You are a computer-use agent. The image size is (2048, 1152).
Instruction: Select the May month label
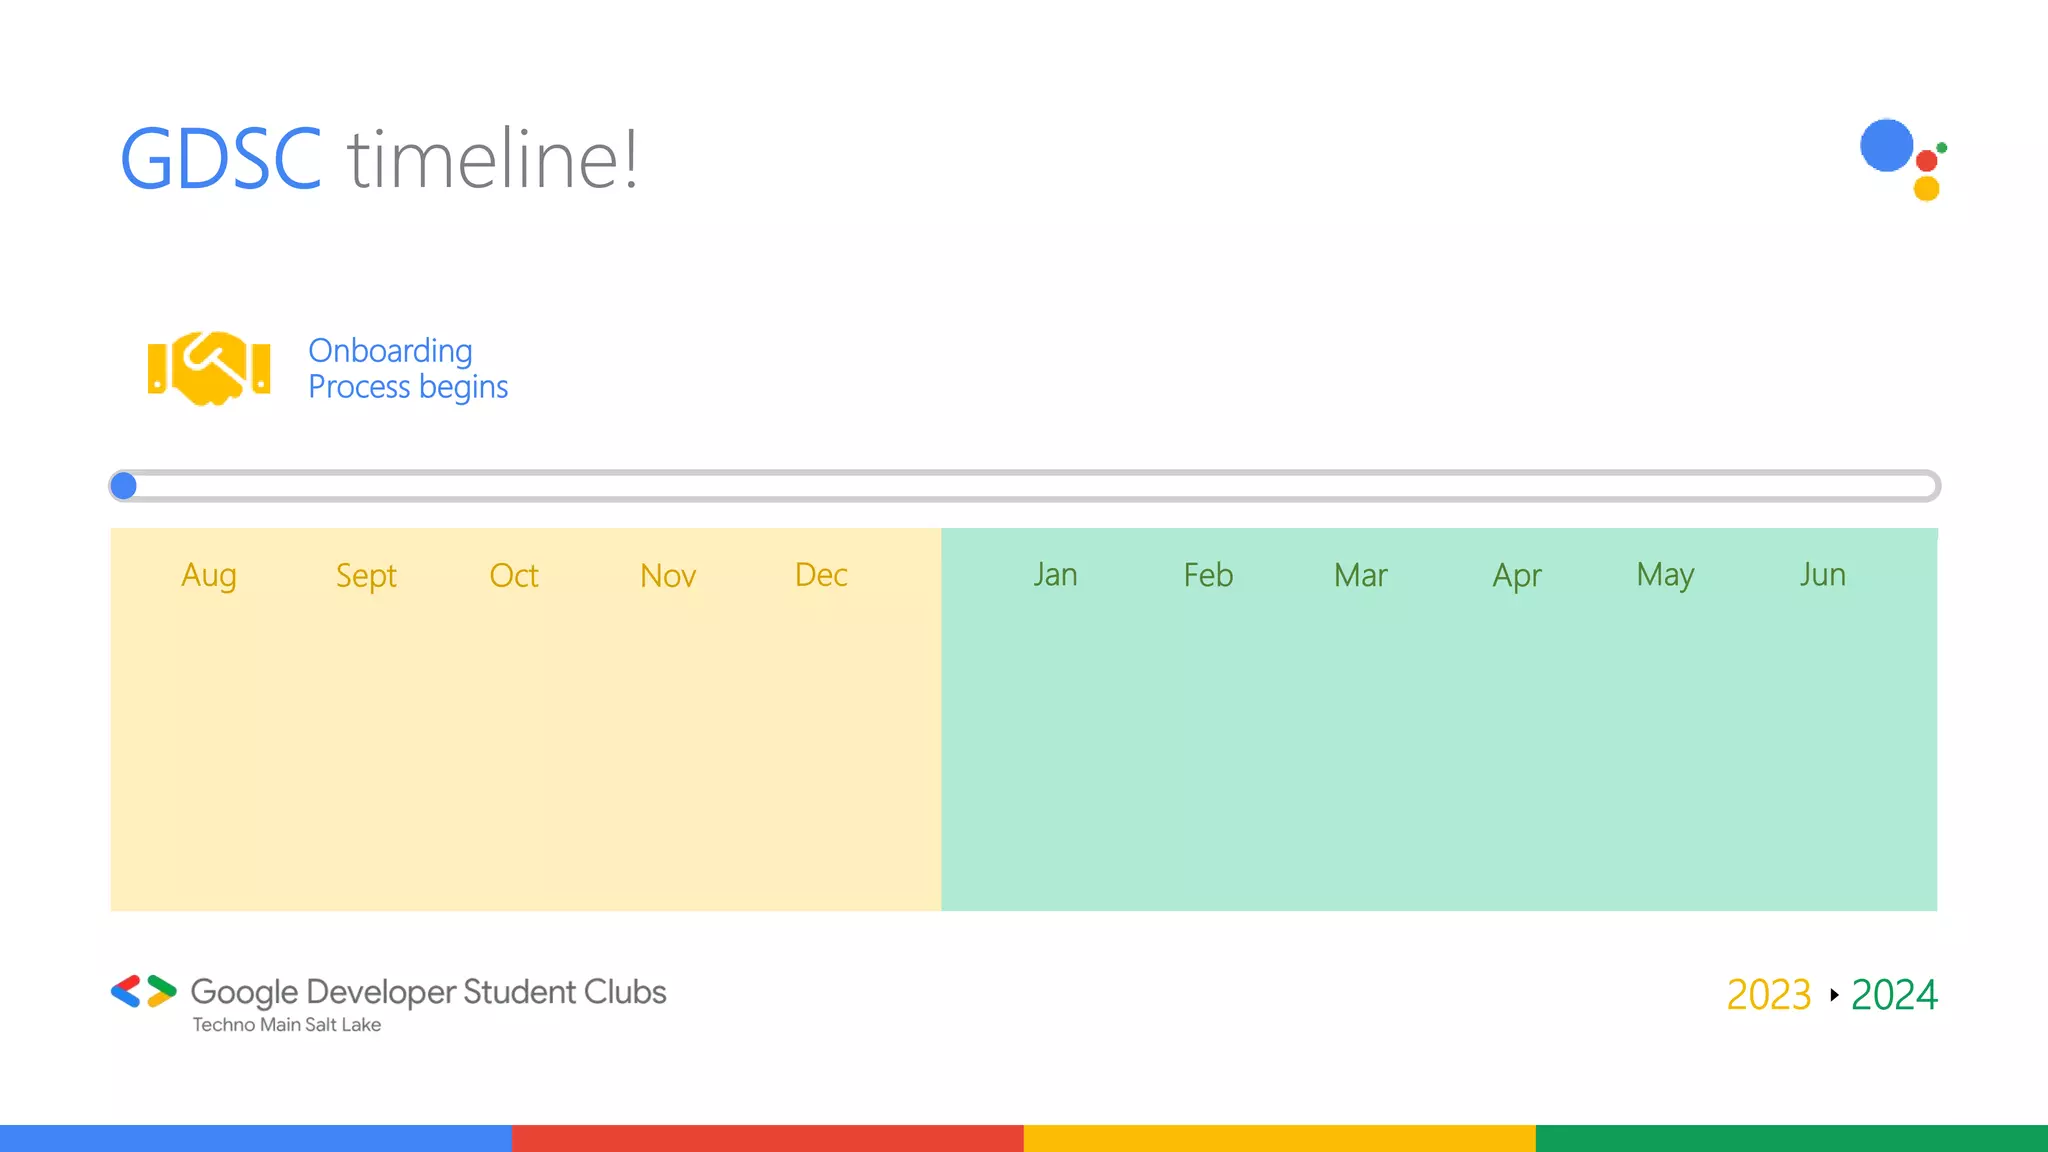pos(1665,576)
